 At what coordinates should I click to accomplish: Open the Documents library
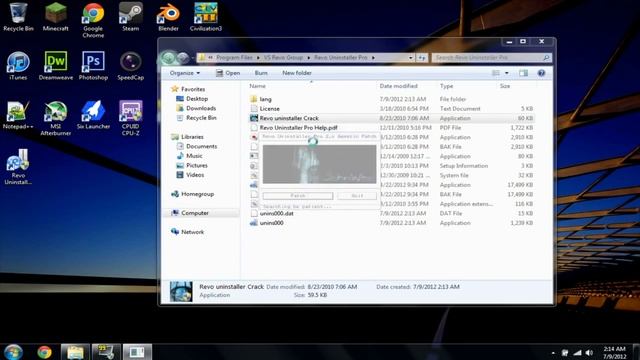201,146
